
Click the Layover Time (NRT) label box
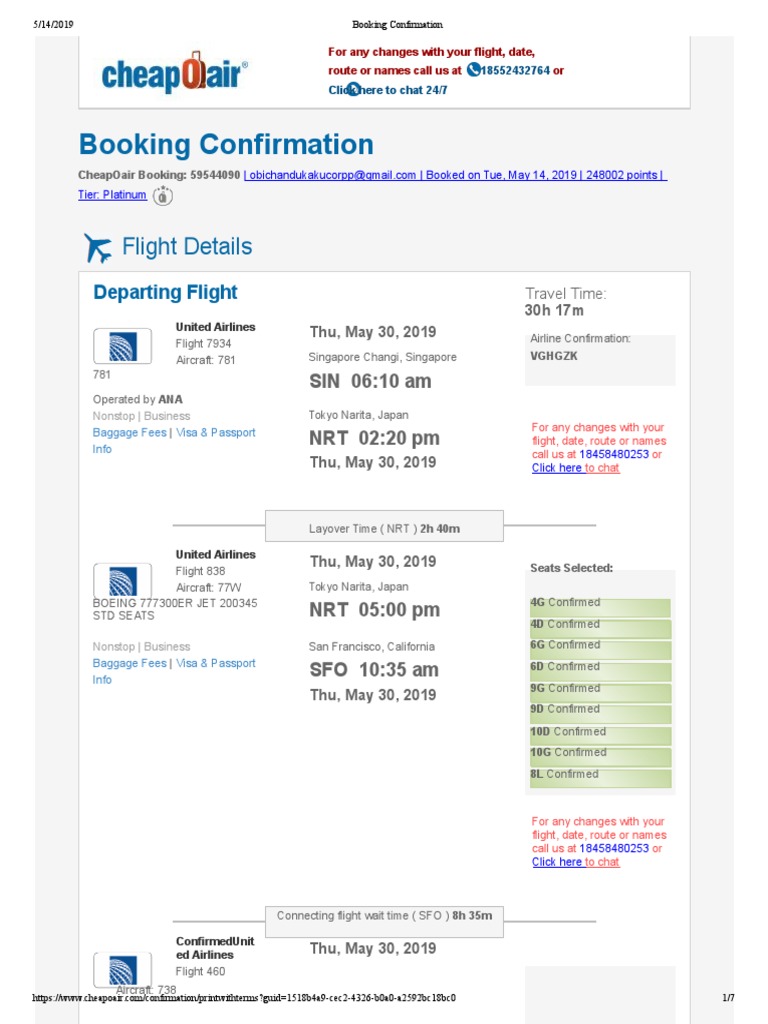[x=384, y=528]
